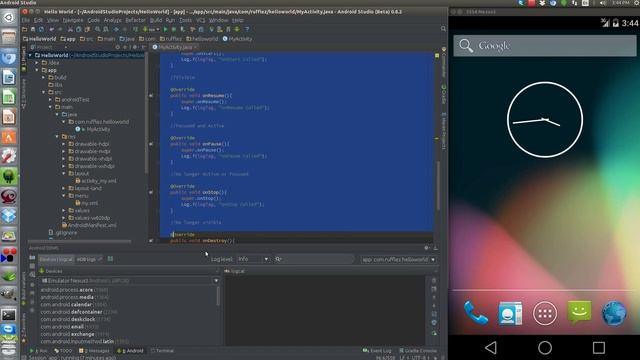Open the VCS menu
The image size is (640, 360).
click(200, 20)
